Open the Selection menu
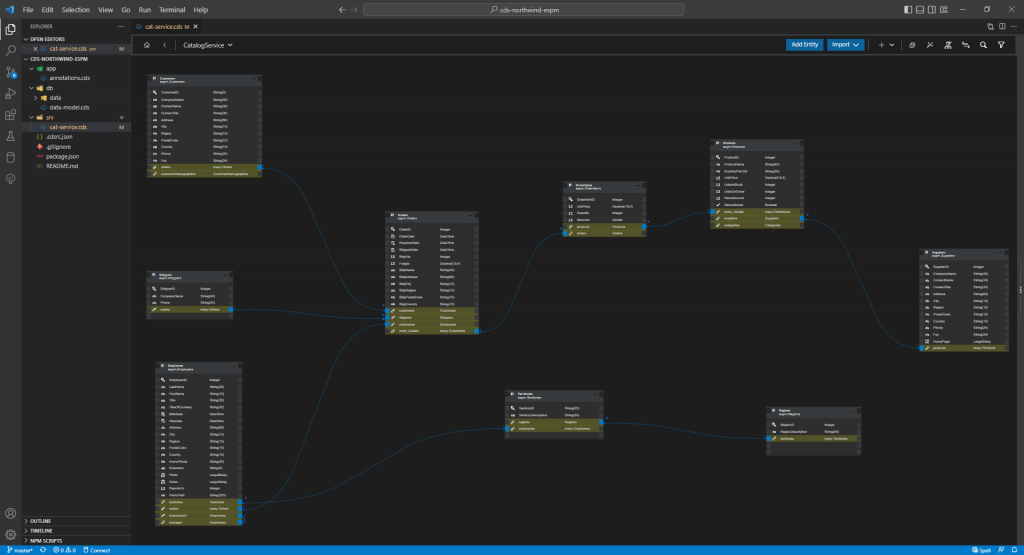 point(76,10)
